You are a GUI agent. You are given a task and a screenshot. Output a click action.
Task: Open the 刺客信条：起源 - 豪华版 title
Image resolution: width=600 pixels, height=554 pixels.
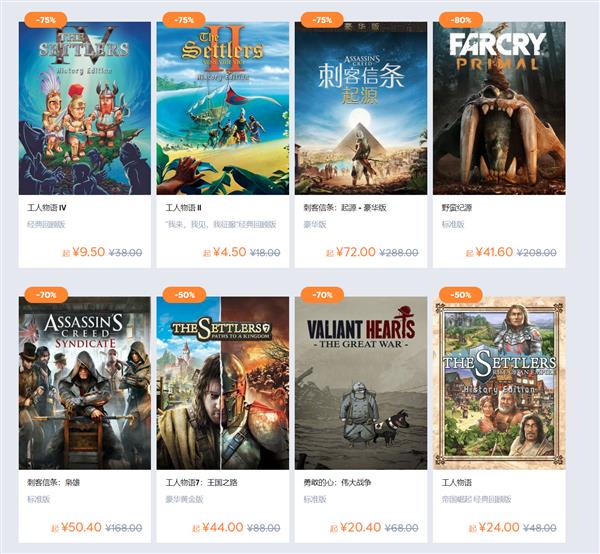coord(345,208)
